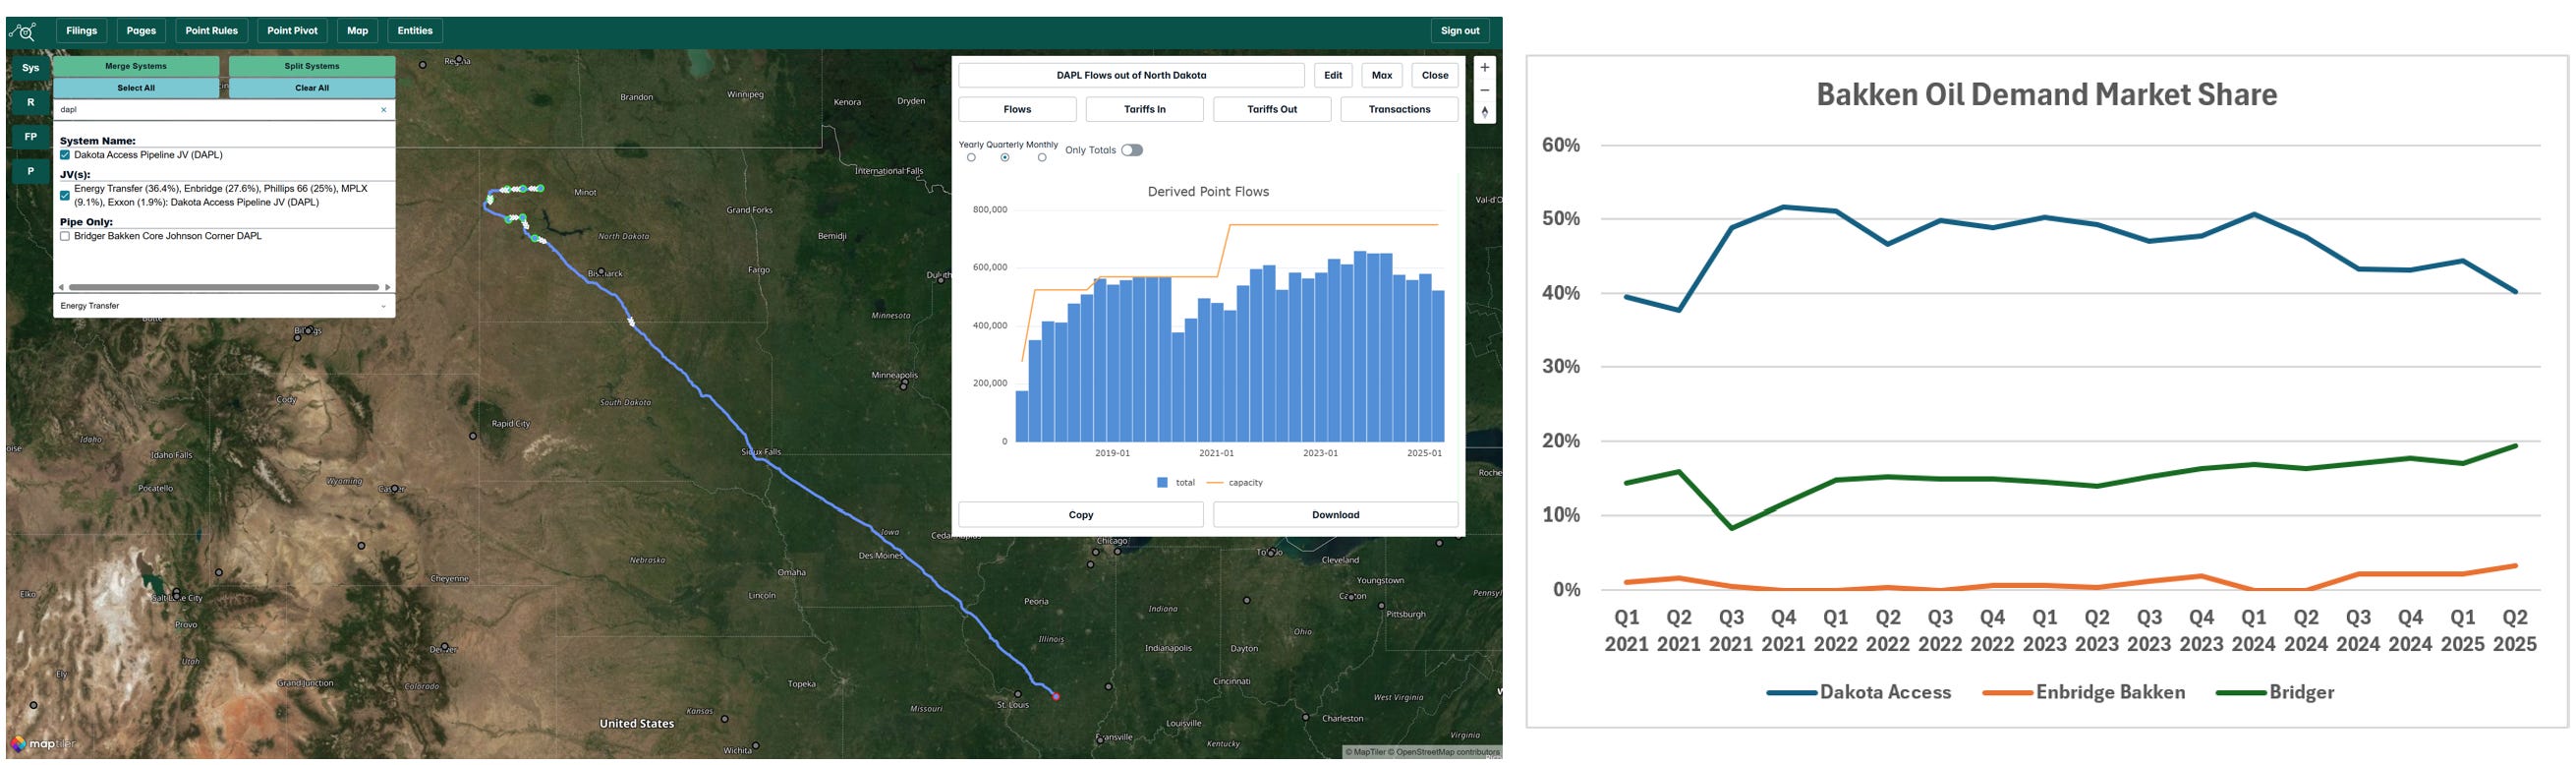Click the 800,000 axis label on flows chart

click(990, 210)
